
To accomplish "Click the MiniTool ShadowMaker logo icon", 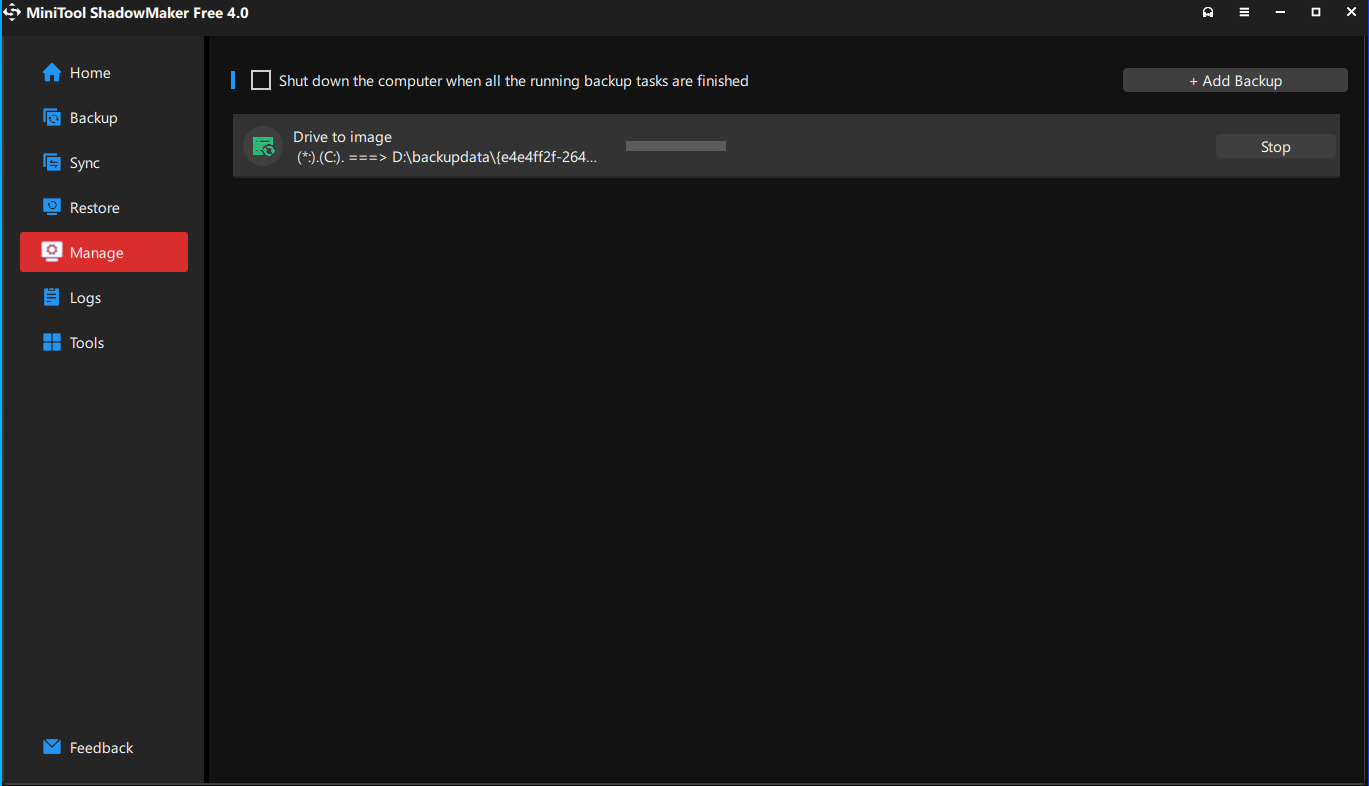I will pyautogui.click(x=13, y=13).
